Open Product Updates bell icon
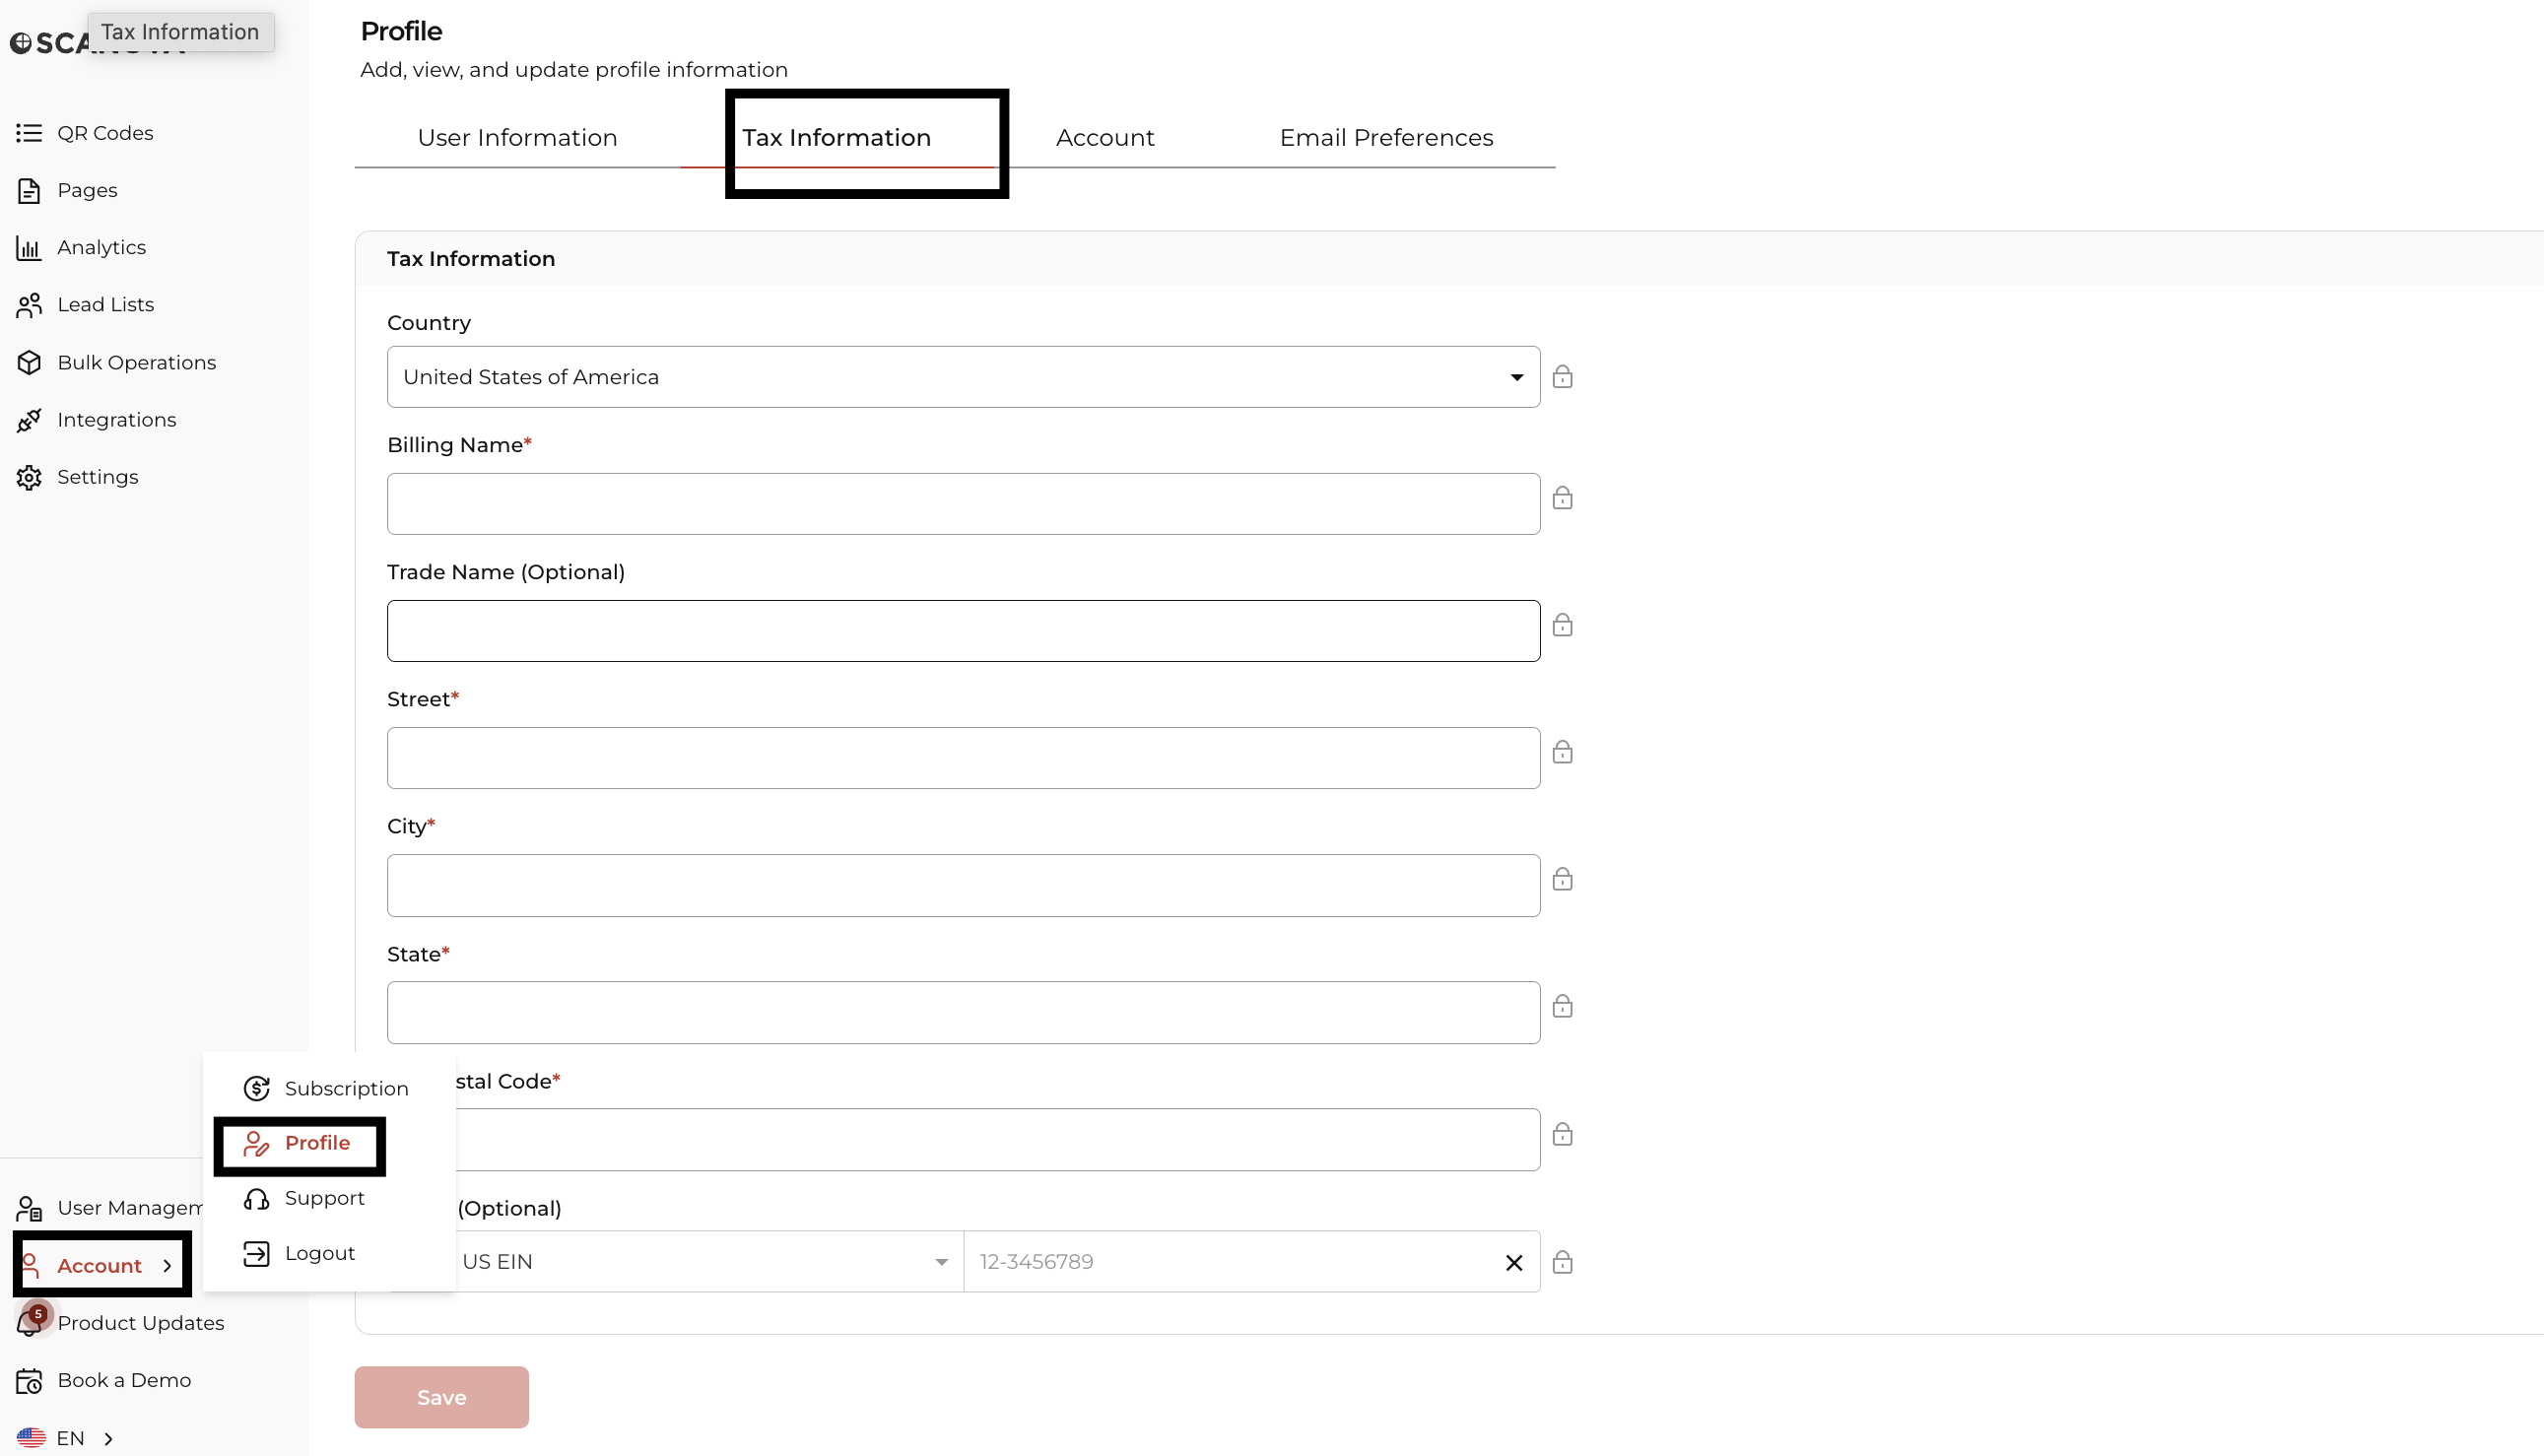Screen dimensions: 2544x1456 coord(29,1322)
